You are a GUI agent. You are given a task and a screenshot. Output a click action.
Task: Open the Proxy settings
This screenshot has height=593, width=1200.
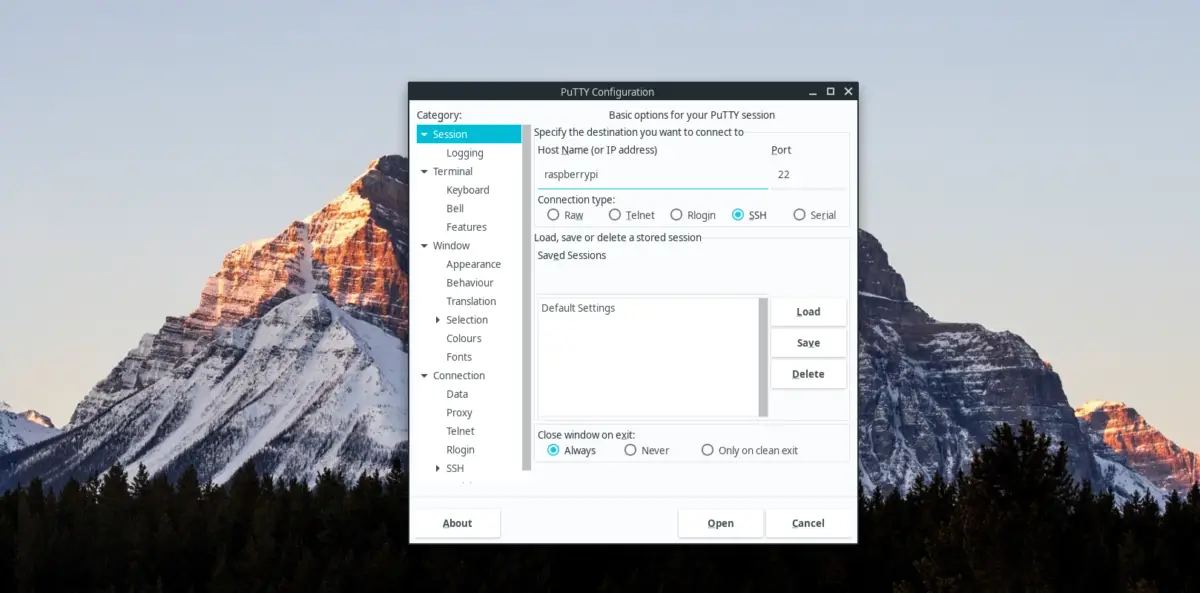tap(459, 412)
